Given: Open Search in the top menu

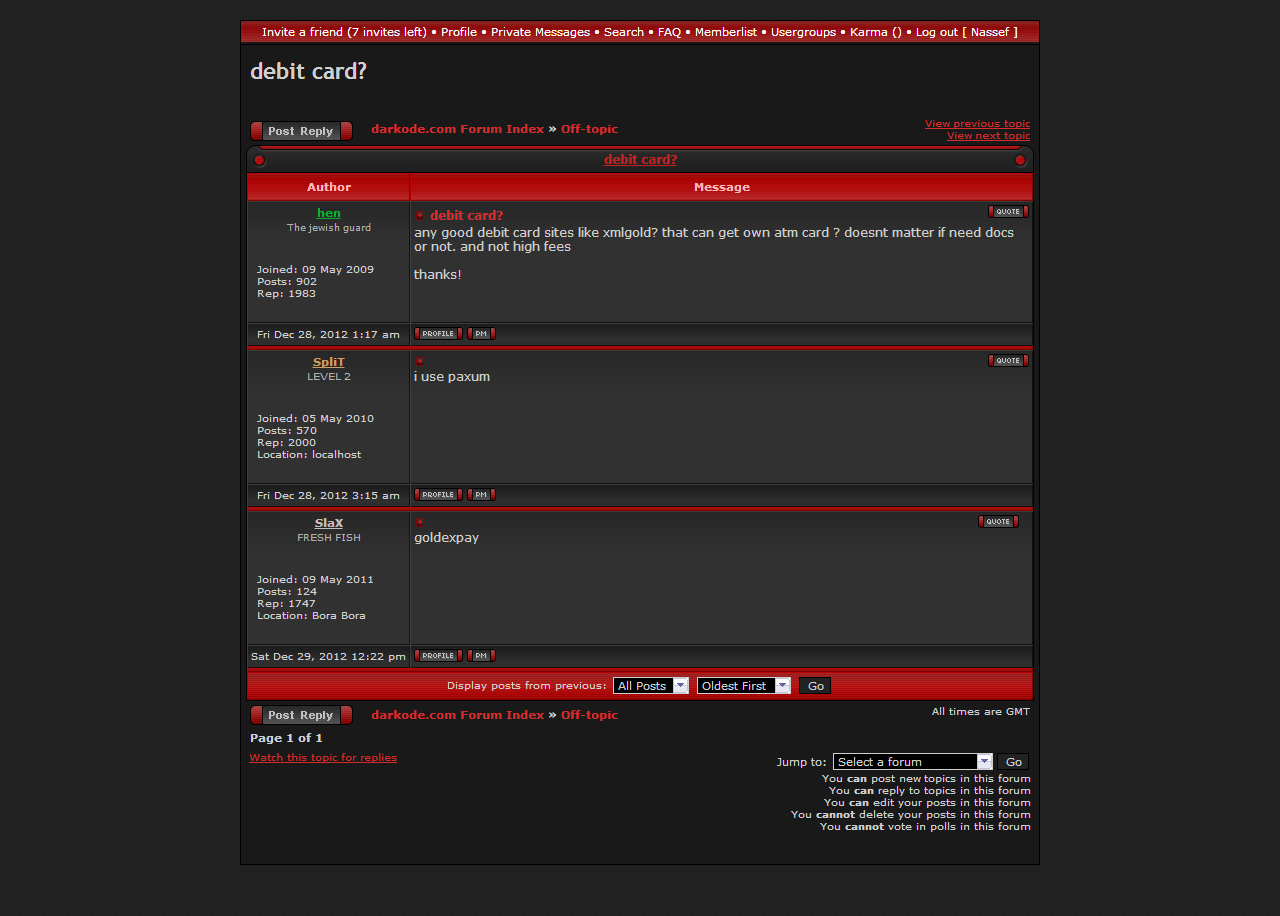Looking at the screenshot, I should click(623, 32).
